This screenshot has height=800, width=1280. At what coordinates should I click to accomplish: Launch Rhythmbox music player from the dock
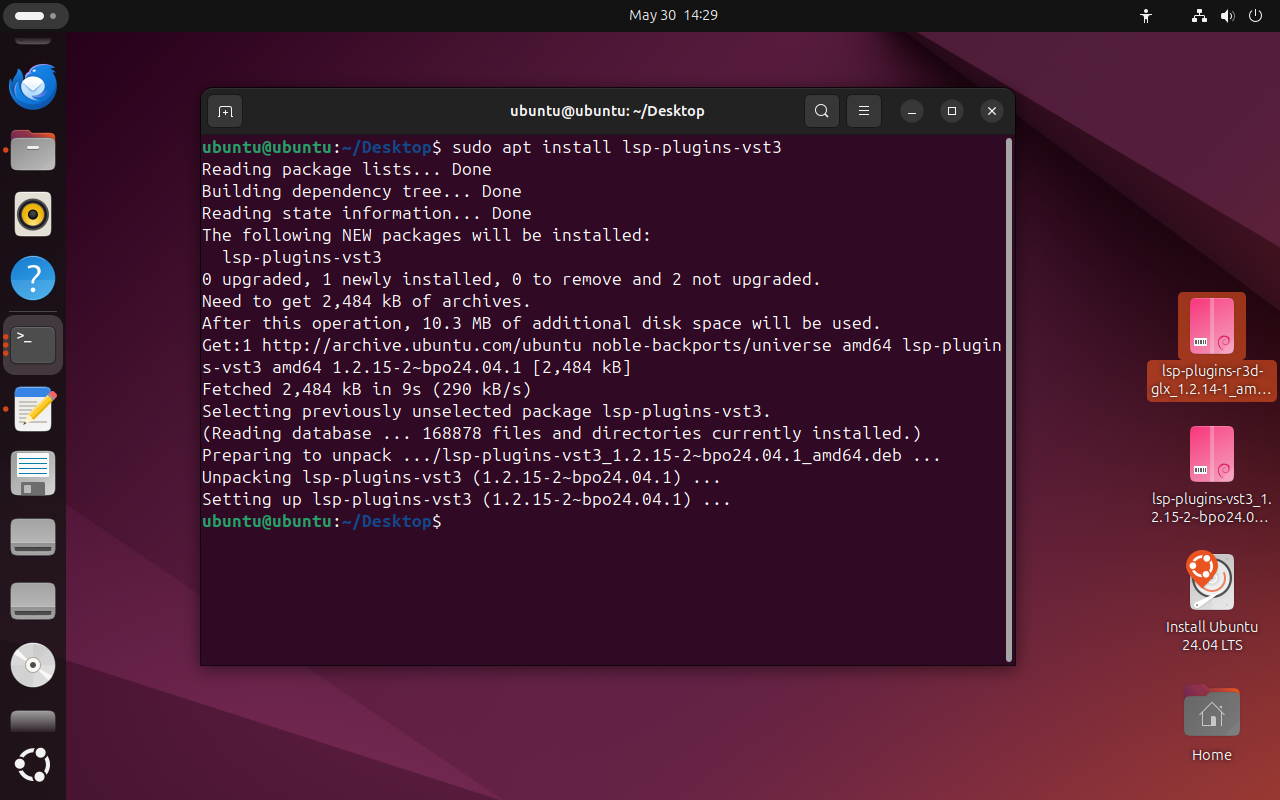(33, 214)
